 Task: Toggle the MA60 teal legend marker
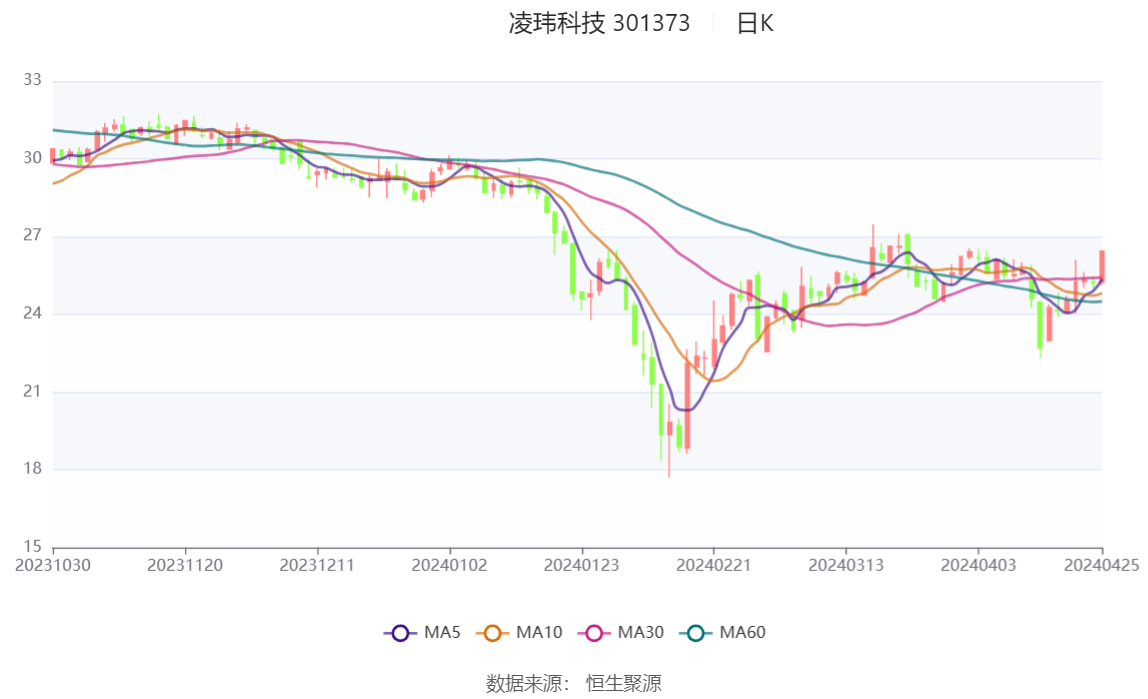[696, 633]
